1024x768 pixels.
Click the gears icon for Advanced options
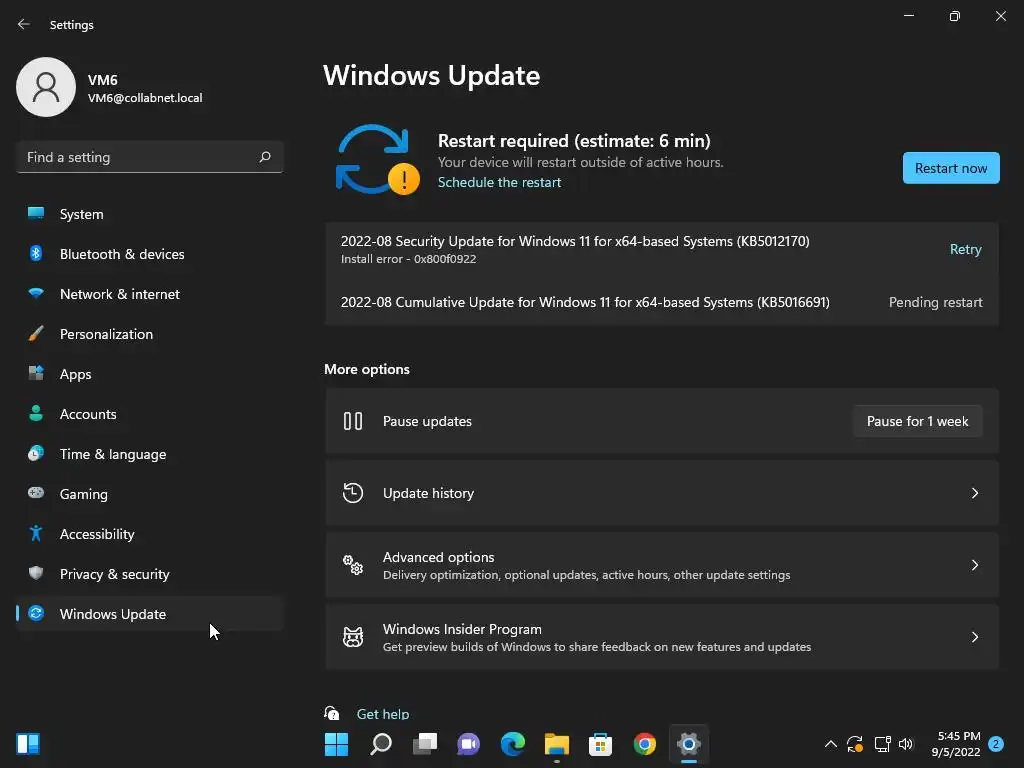point(353,565)
